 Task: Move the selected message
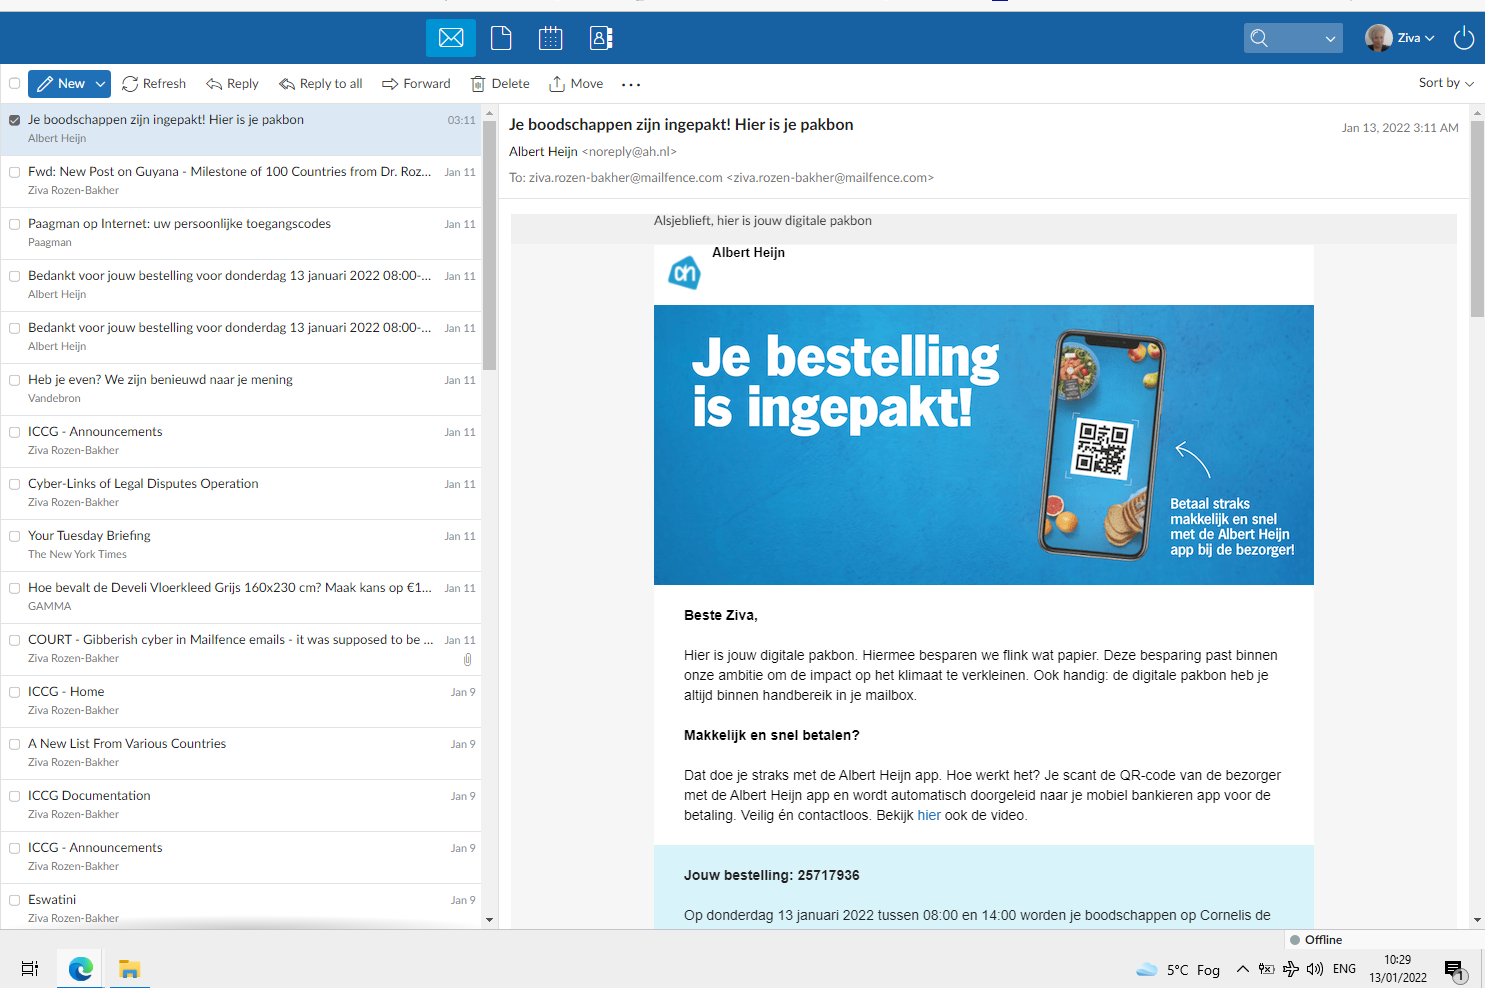[x=576, y=84]
